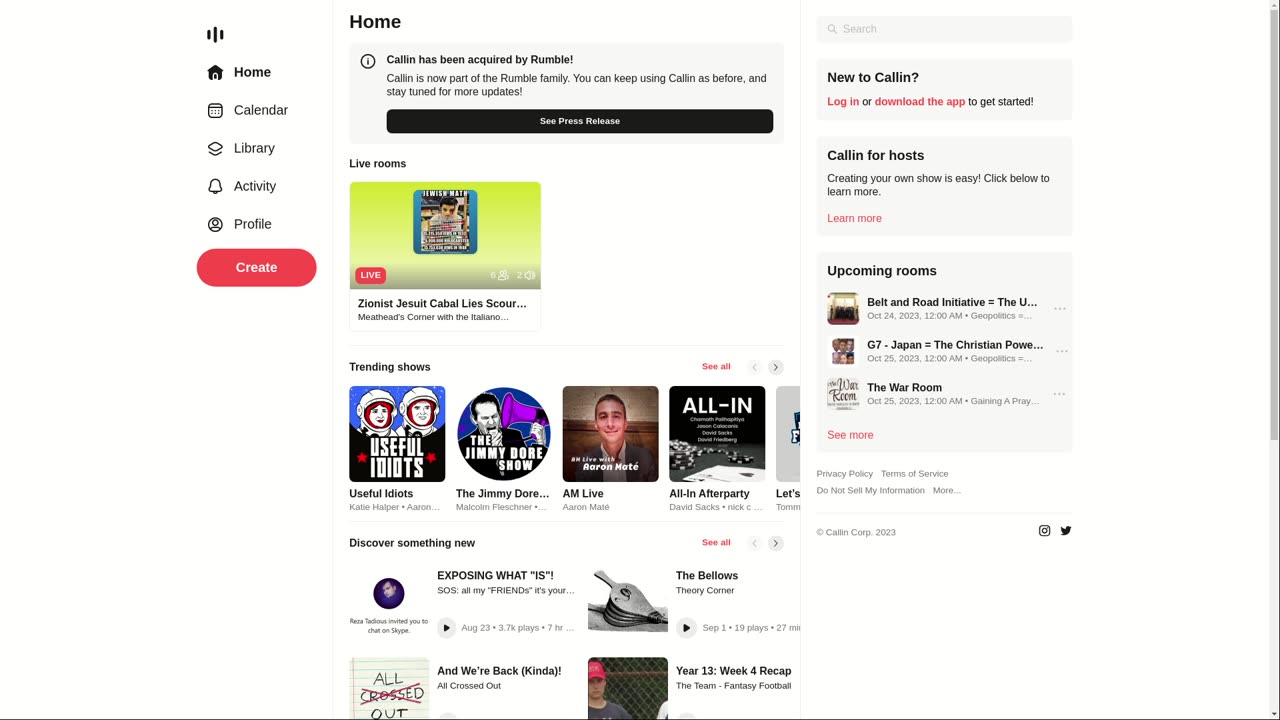Open the Useful Idiots show thumbnail
The width and height of the screenshot is (1280, 720).
[x=397, y=434]
